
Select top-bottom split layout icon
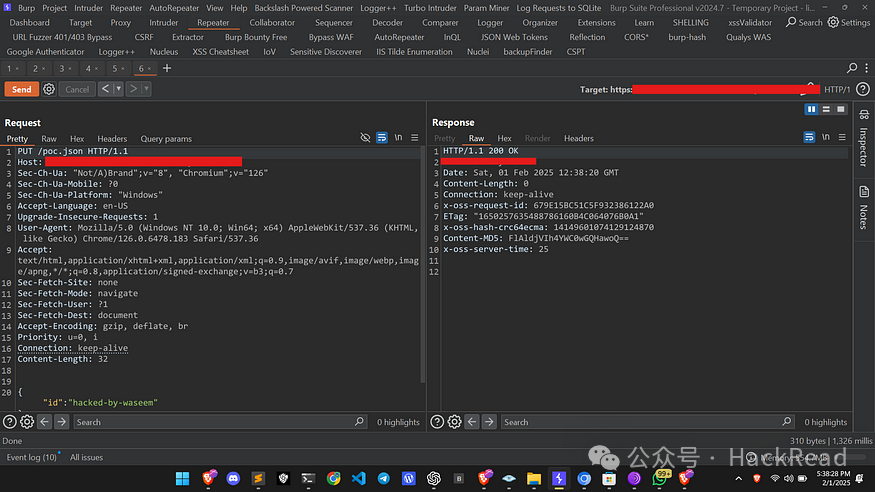coord(826,109)
